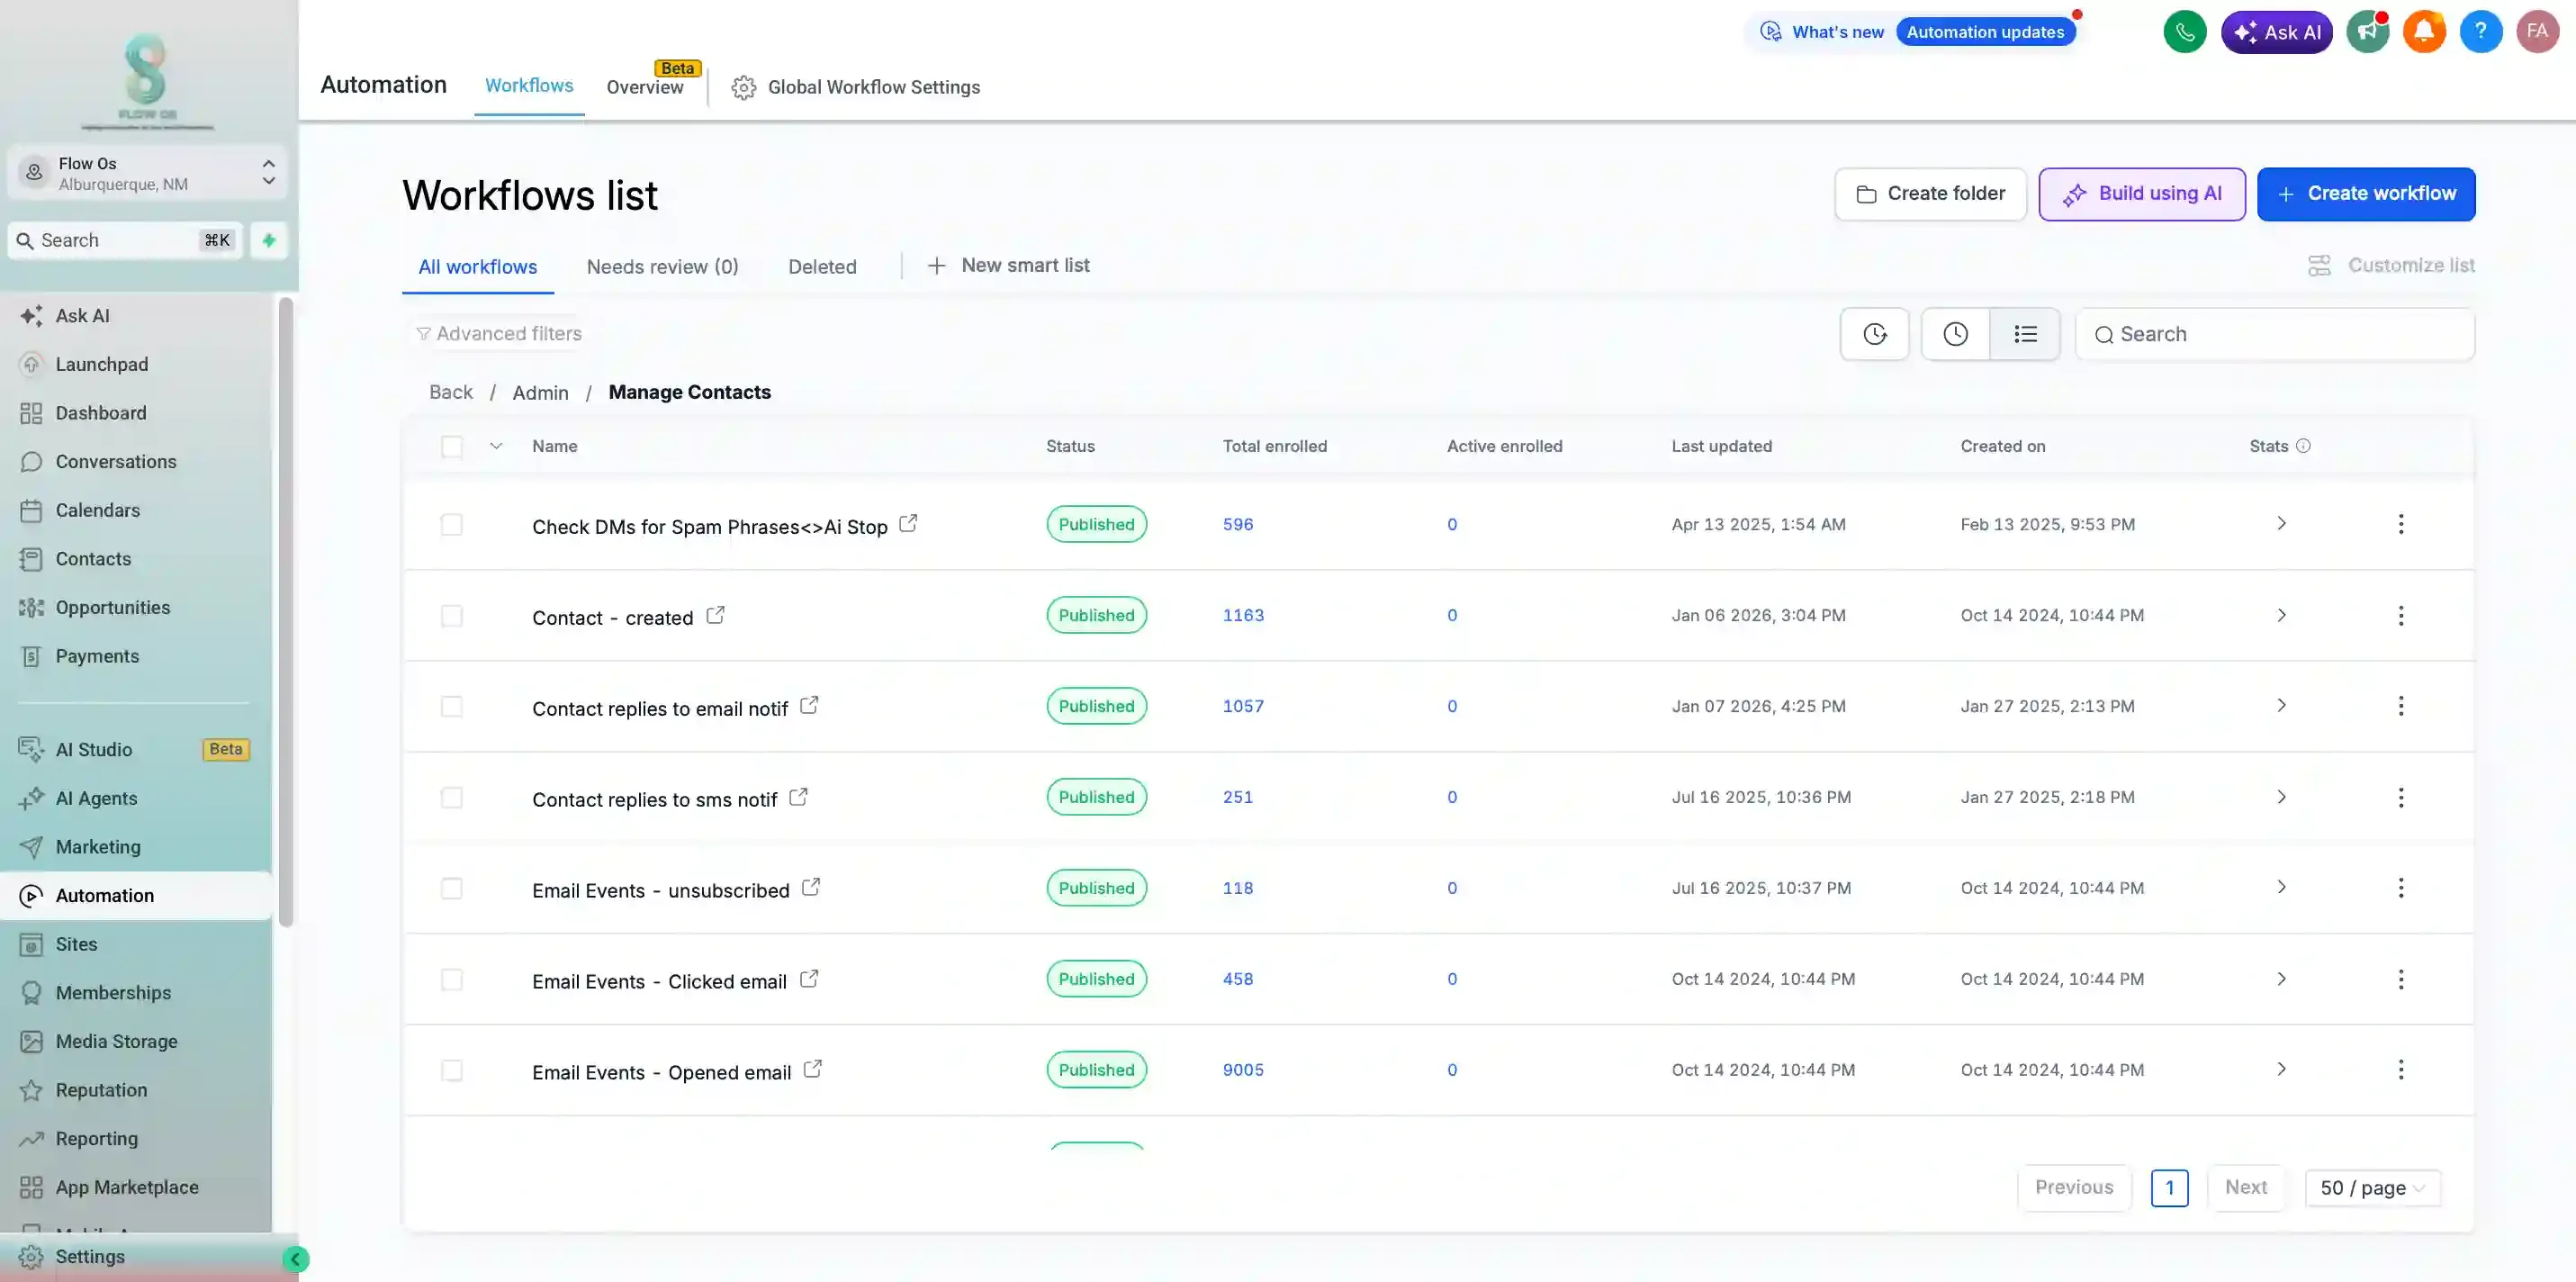Tick Email Events - Opened email checkbox

point(452,1070)
